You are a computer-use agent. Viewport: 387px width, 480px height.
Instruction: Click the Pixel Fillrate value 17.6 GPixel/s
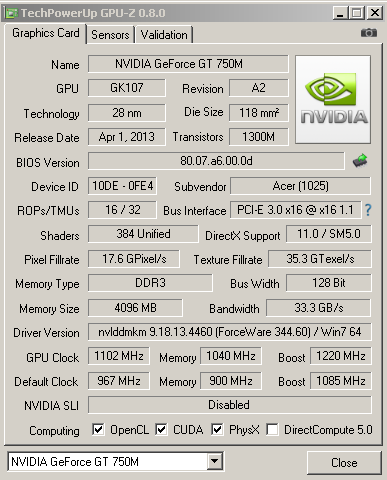tap(134, 259)
